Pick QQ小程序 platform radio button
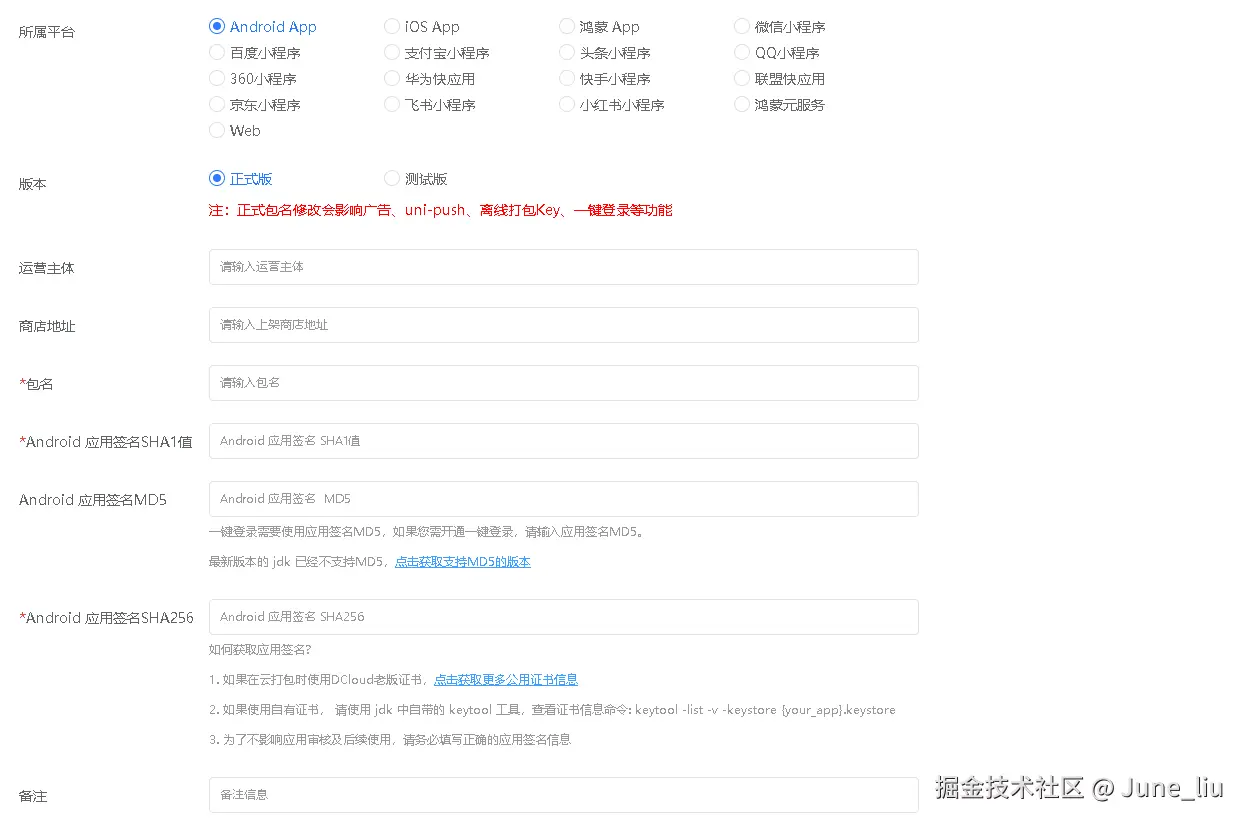The image size is (1248, 825). [x=742, y=53]
